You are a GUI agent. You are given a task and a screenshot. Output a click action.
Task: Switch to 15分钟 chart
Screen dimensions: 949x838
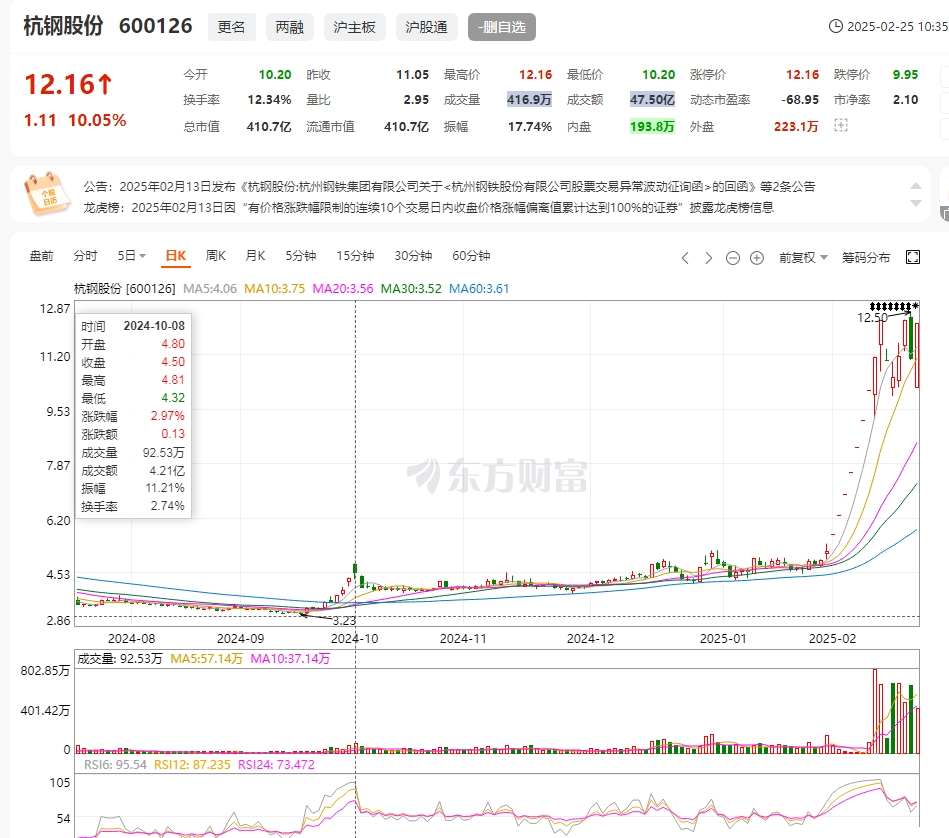tap(355, 256)
